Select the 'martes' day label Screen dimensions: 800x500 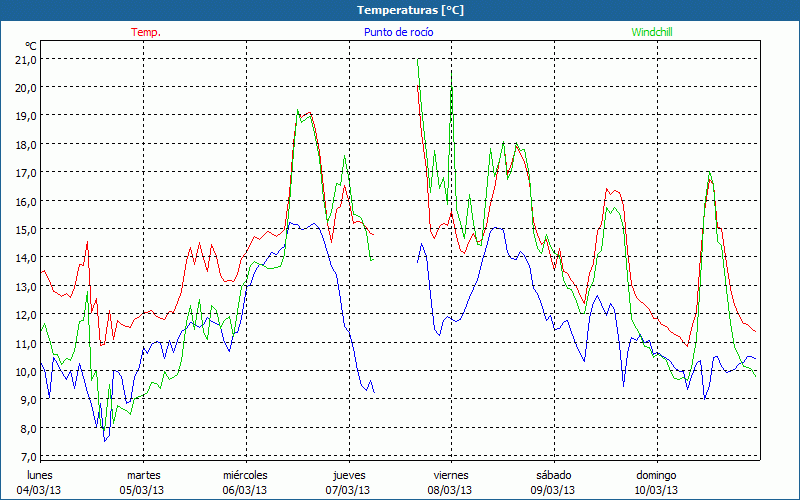click(143, 475)
